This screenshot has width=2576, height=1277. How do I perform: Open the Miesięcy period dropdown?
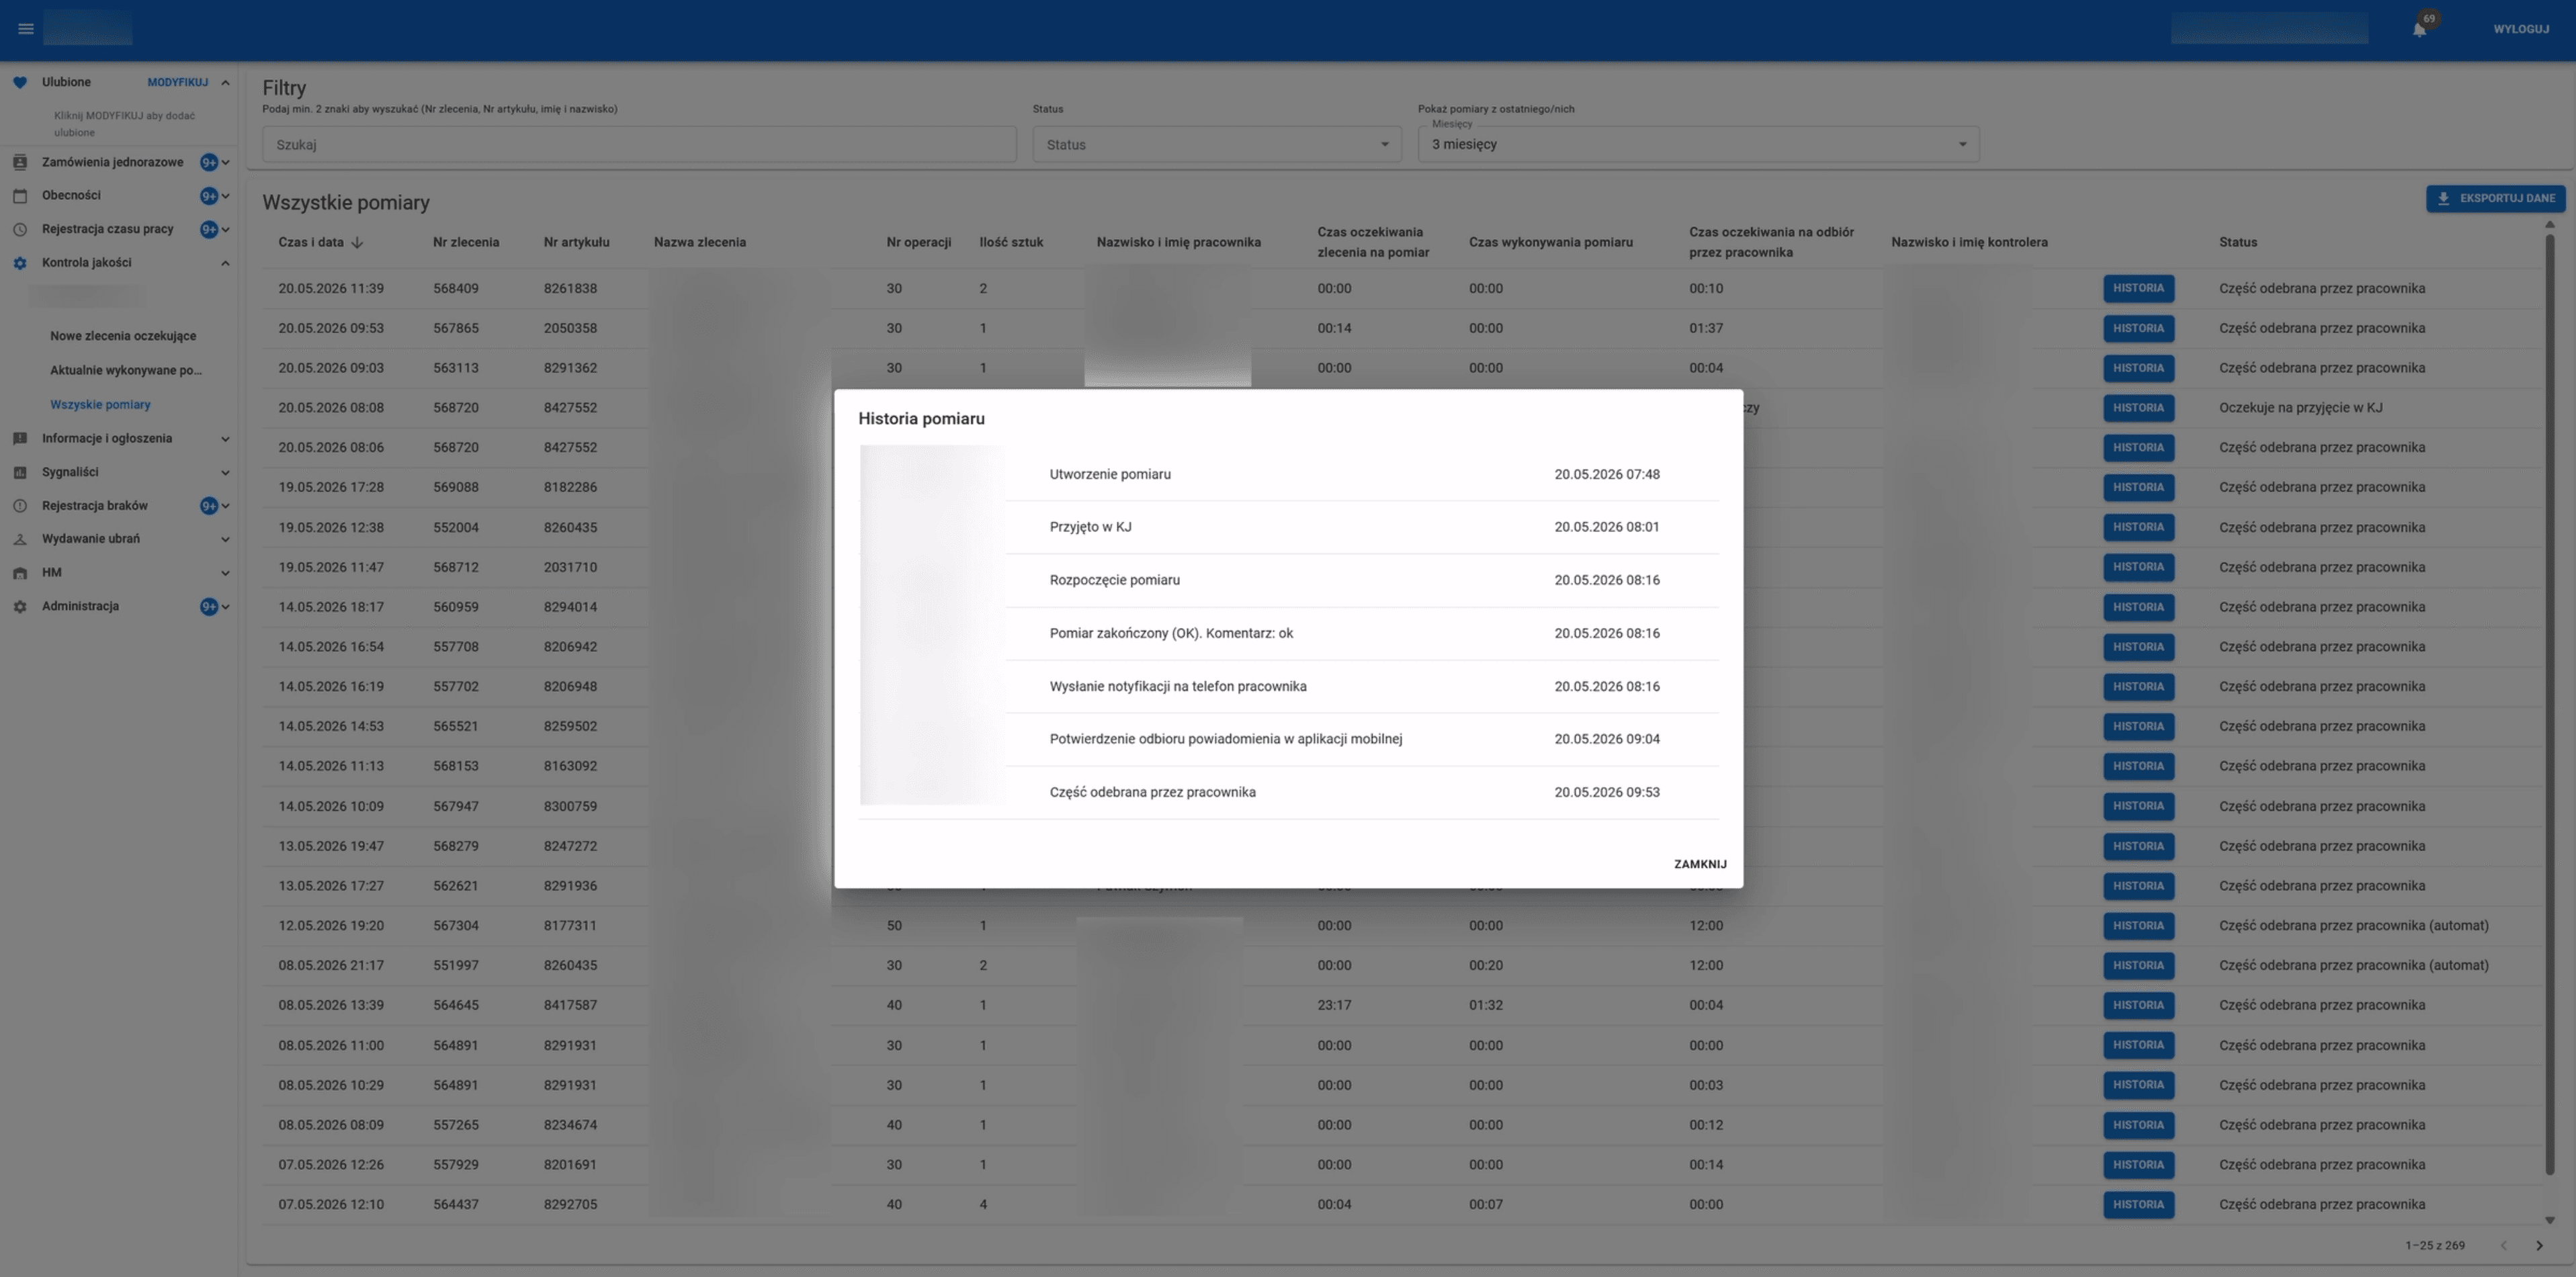pos(1698,144)
